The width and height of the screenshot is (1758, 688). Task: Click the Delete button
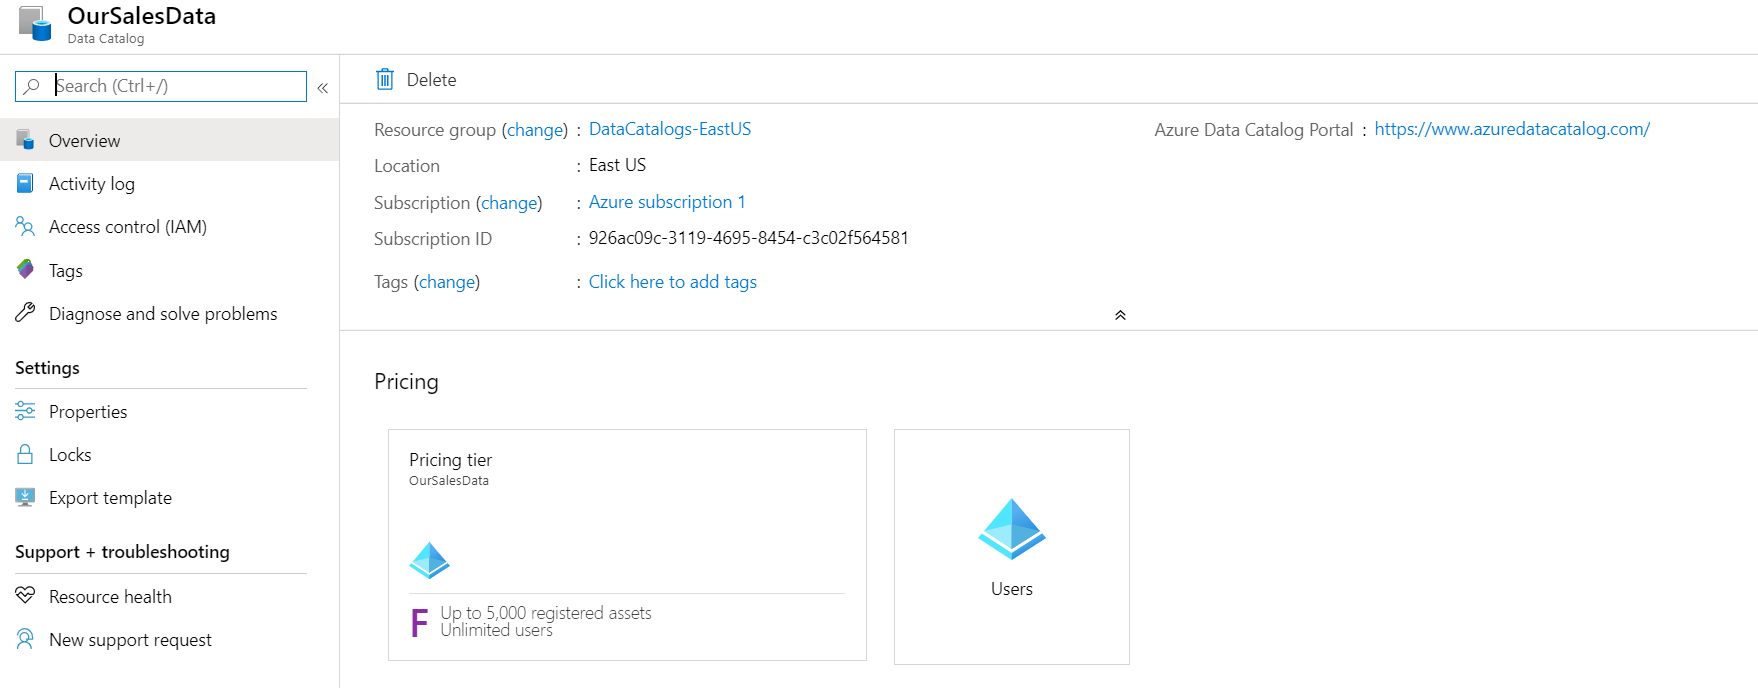pos(416,79)
